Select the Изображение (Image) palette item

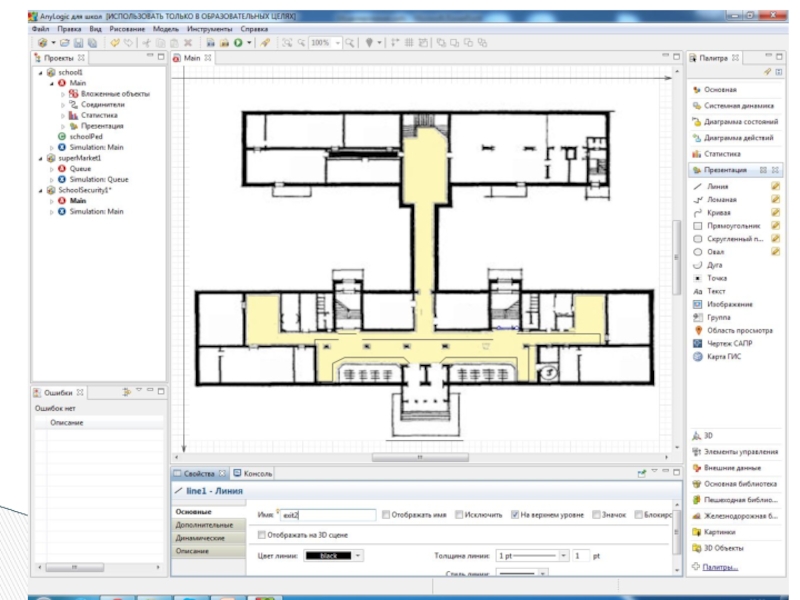click(x=728, y=304)
